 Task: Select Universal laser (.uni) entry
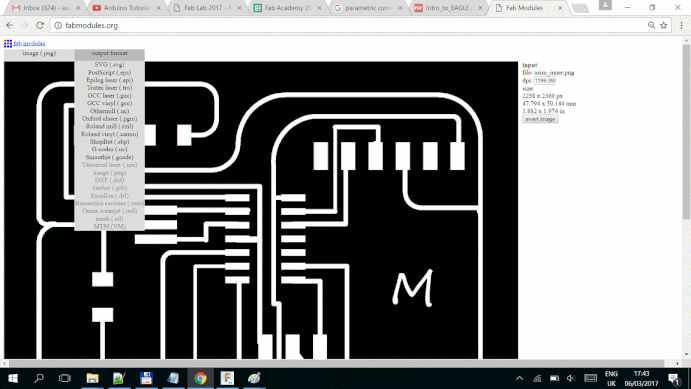109,165
